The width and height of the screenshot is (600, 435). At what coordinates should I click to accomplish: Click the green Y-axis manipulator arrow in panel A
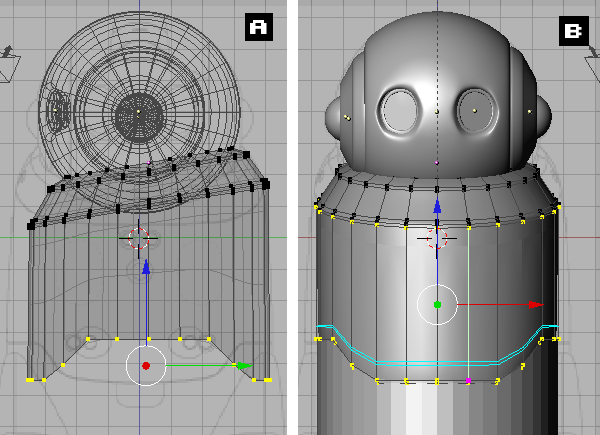244,366
